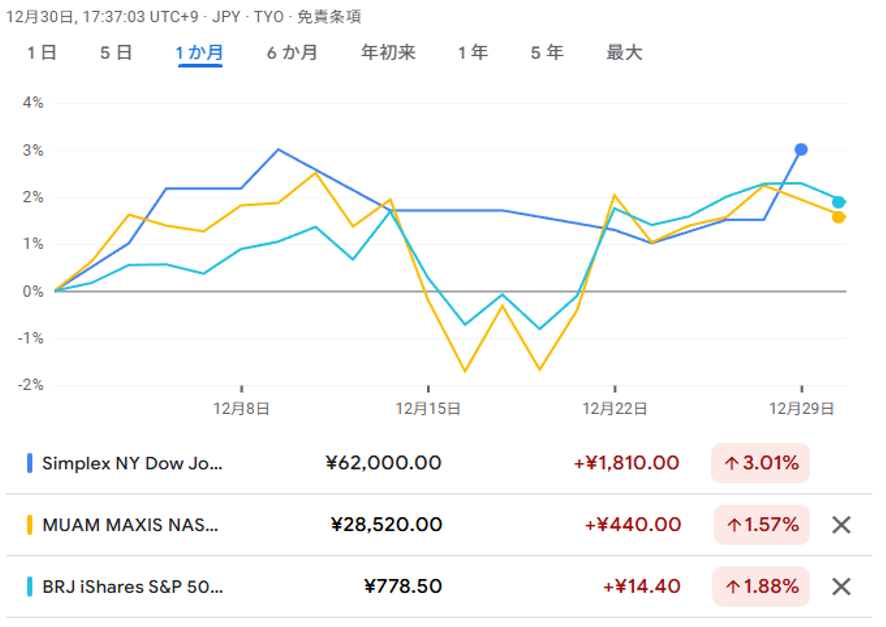Select the 1日 time range tab
Viewport: 886px width, 627px height.
click(42, 53)
